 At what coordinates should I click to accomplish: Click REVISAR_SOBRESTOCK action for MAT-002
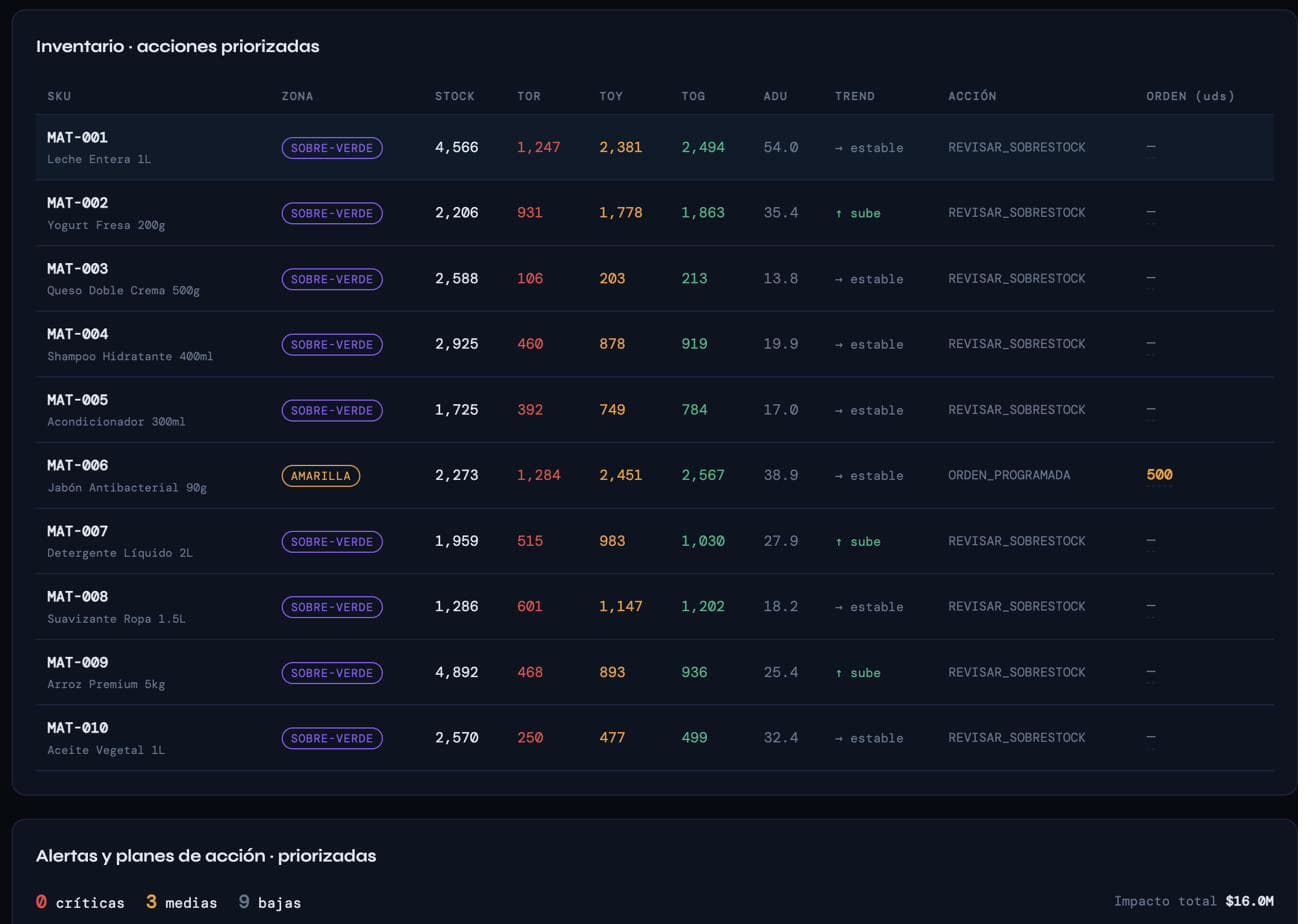1017,212
